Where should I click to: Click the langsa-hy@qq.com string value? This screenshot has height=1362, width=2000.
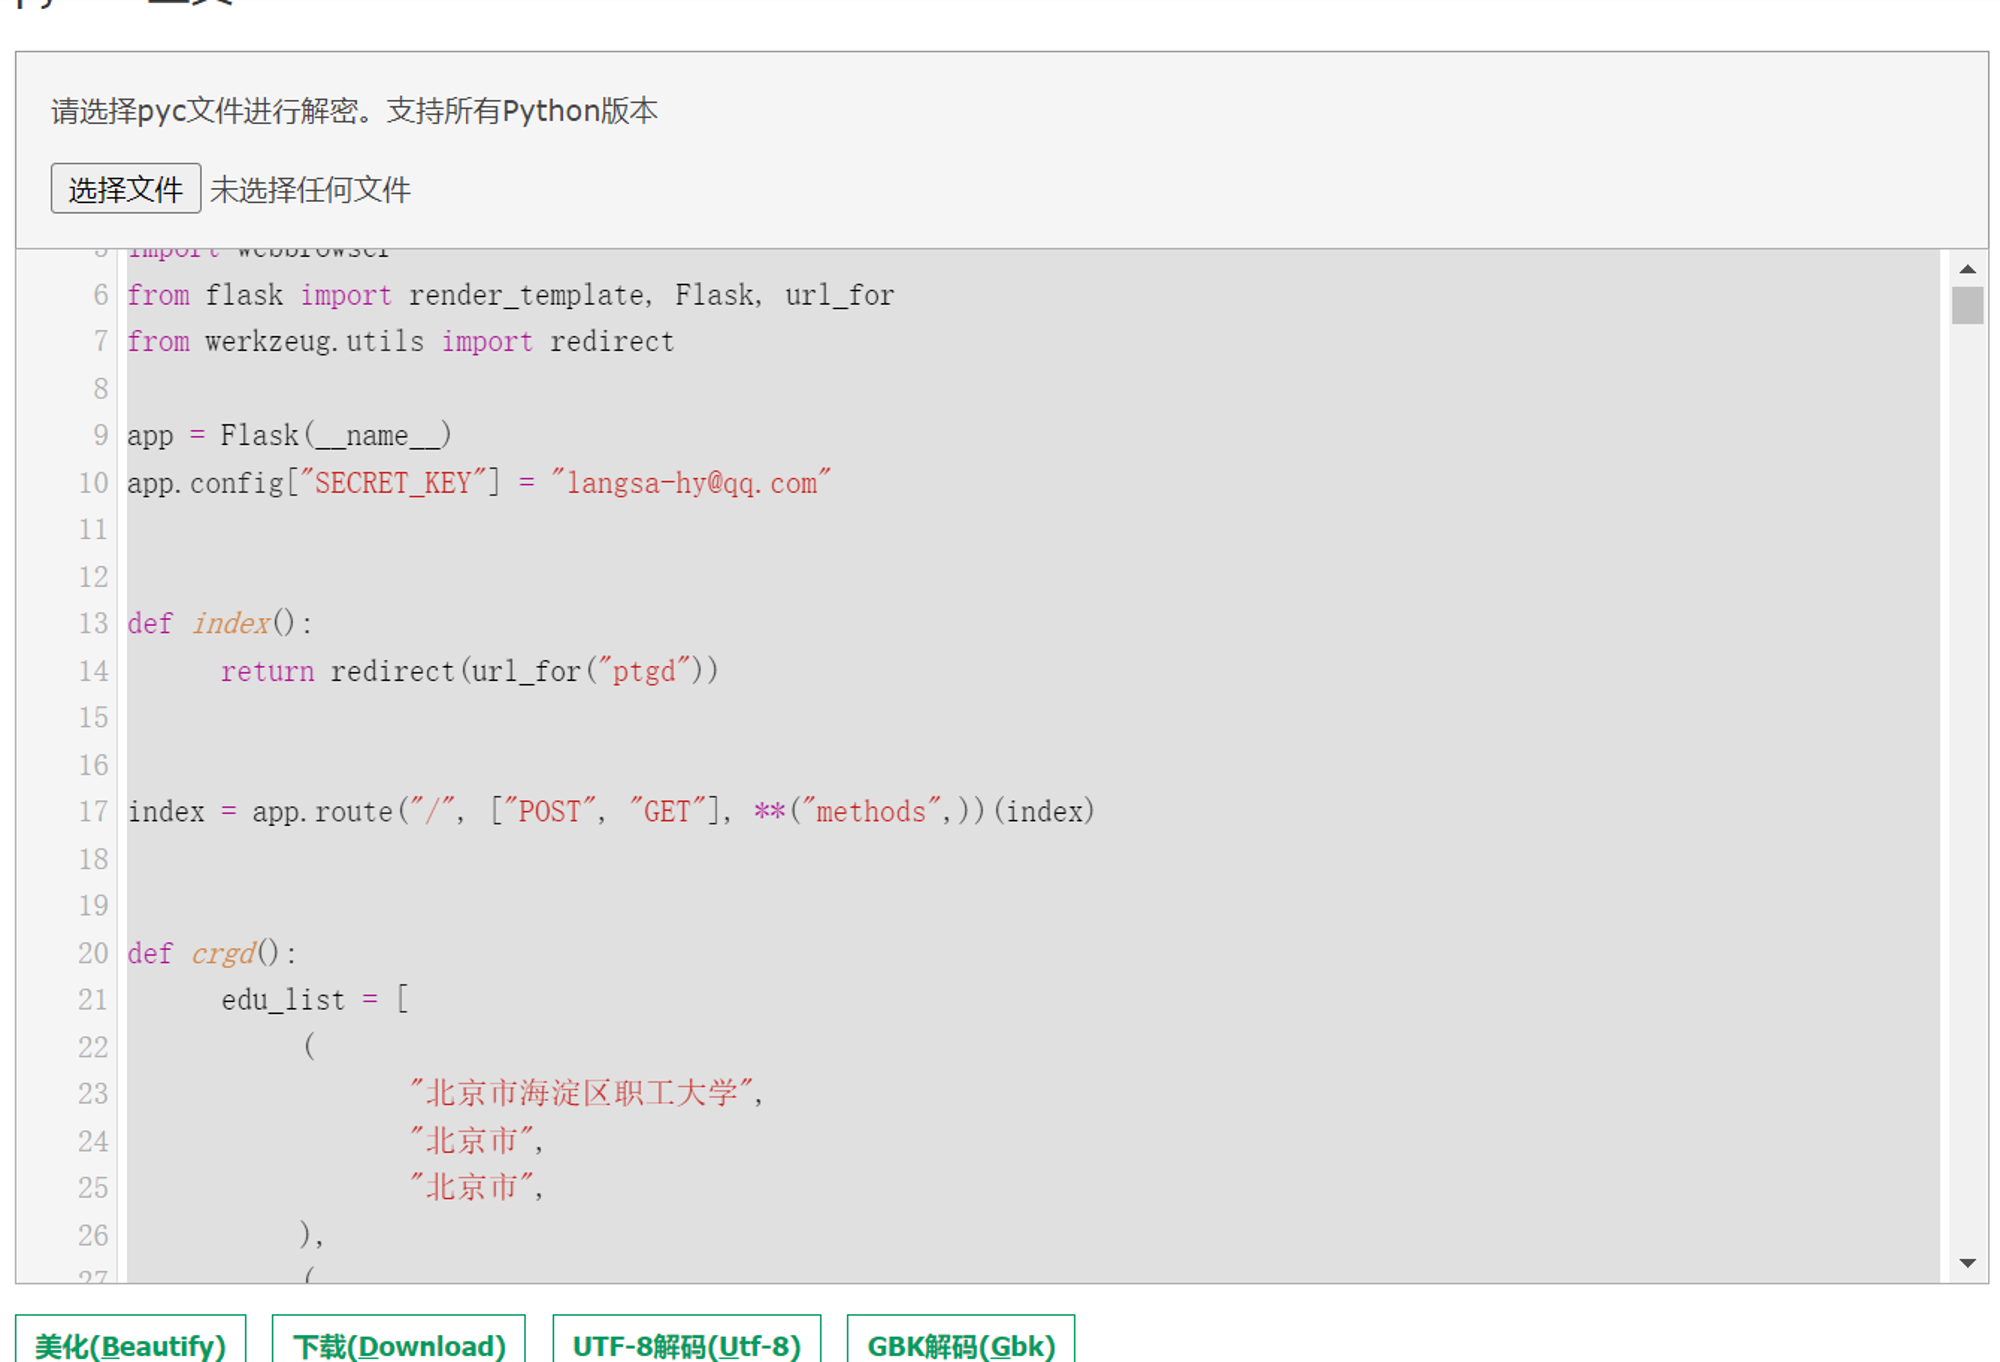[x=691, y=483]
